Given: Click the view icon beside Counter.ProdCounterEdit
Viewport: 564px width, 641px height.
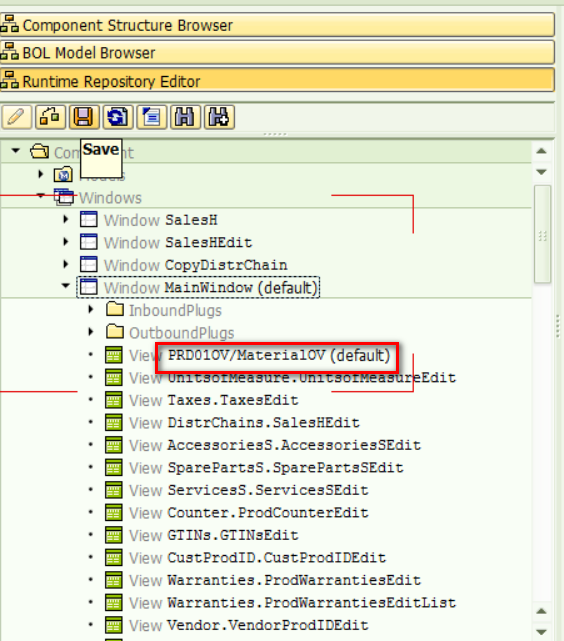Looking at the screenshot, I should (114, 512).
